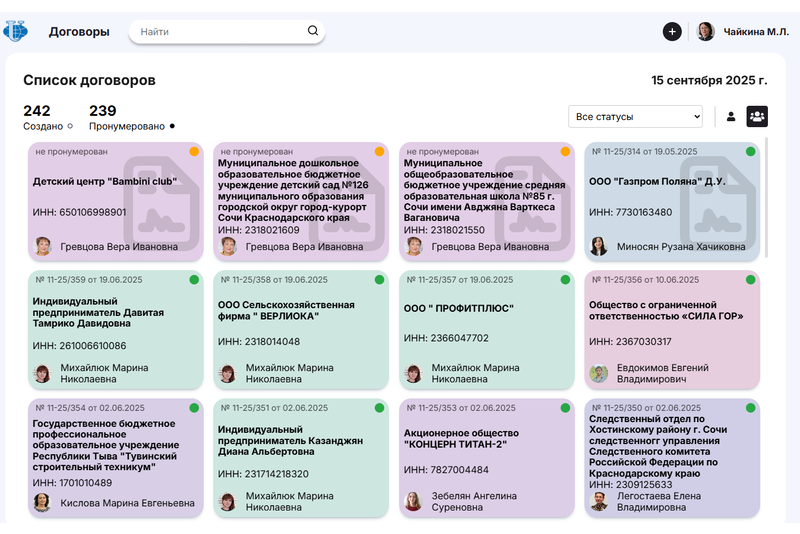800x534 pixels.
Task: Select contract № 11-25/354 от 02.06.2025
Action: pyautogui.click(x=90, y=408)
